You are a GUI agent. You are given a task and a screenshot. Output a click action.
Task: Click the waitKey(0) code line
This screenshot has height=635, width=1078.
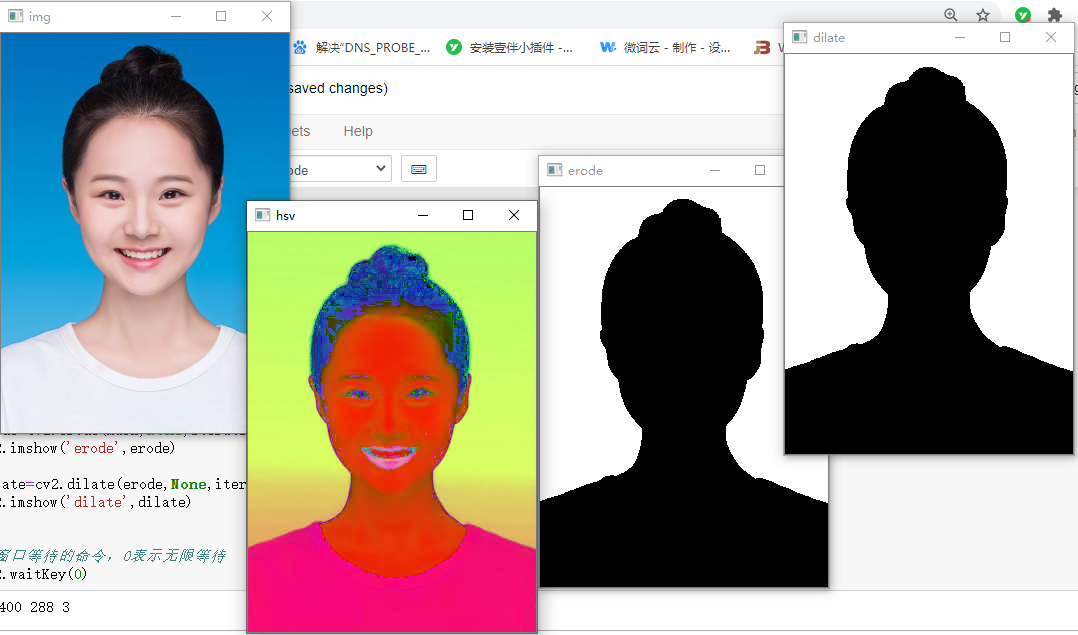tap(44, 574)
